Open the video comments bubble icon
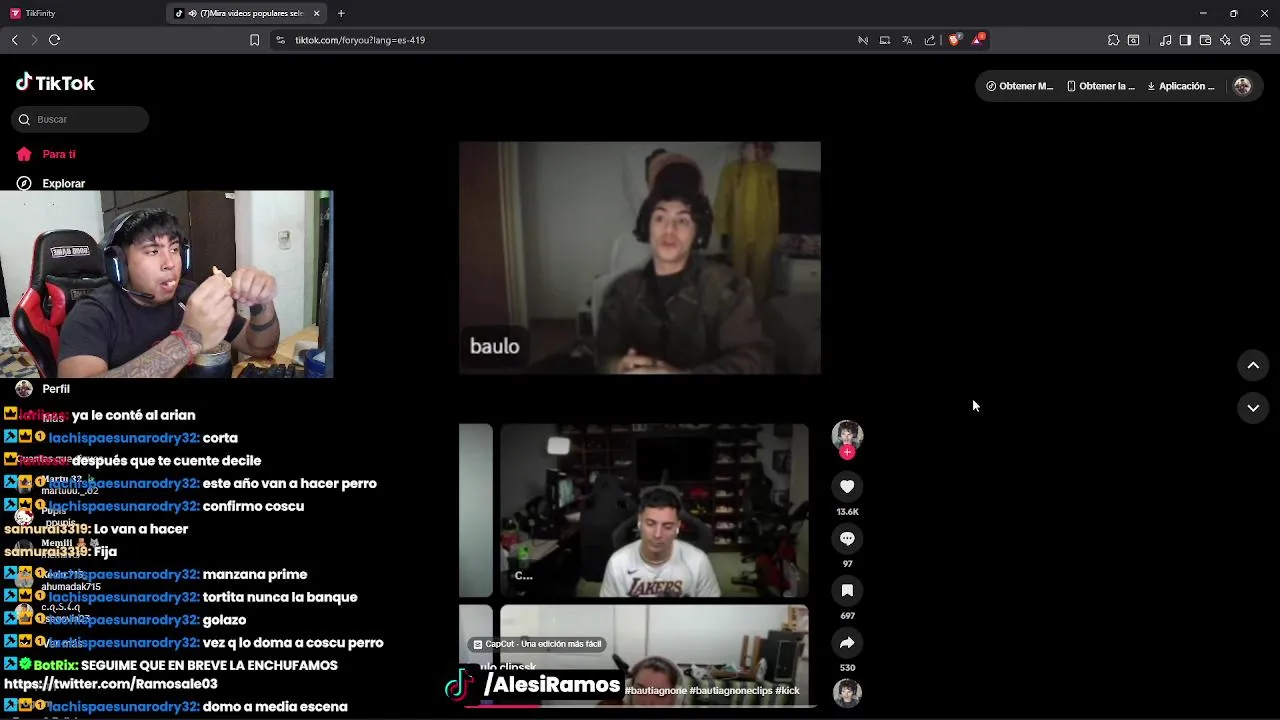 click(x=847, y=538)
